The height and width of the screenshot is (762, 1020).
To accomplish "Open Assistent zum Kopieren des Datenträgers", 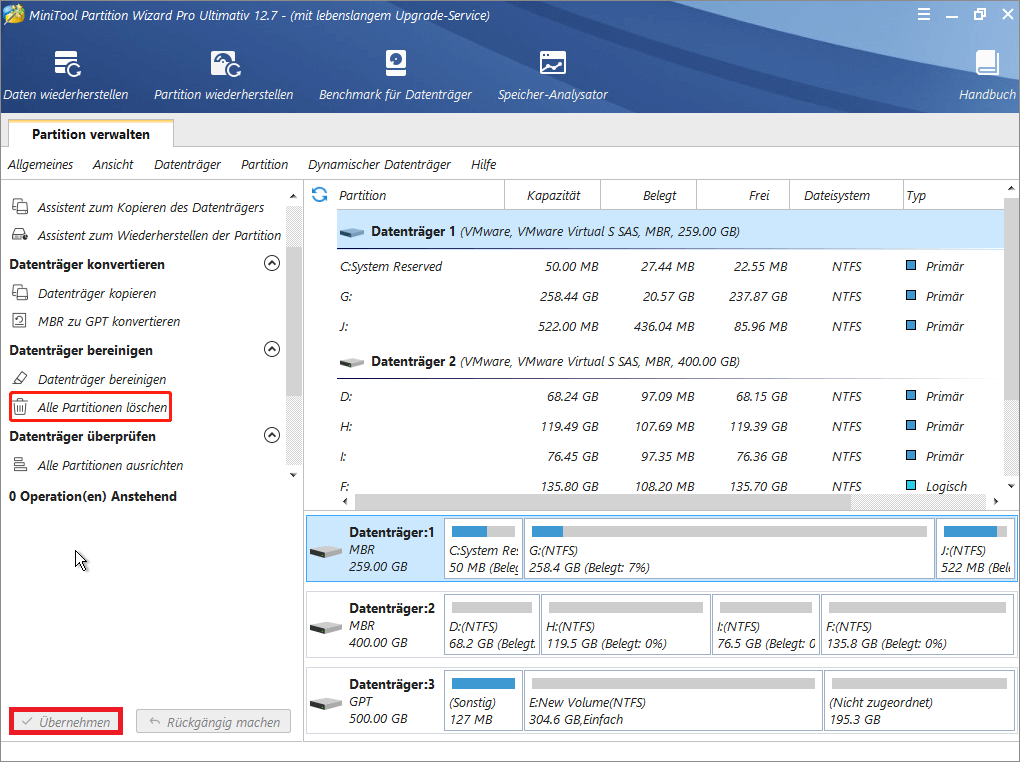I will click(151, 208).
